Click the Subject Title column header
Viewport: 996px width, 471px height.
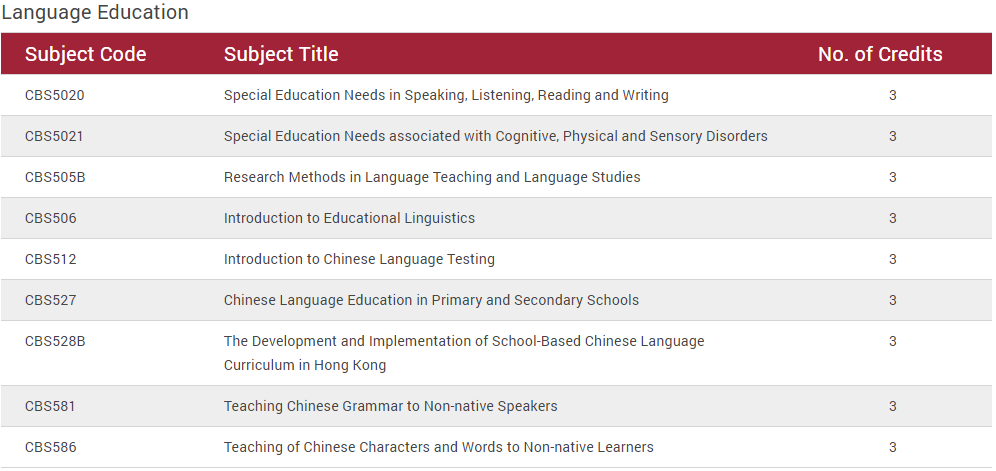(281, 54)
